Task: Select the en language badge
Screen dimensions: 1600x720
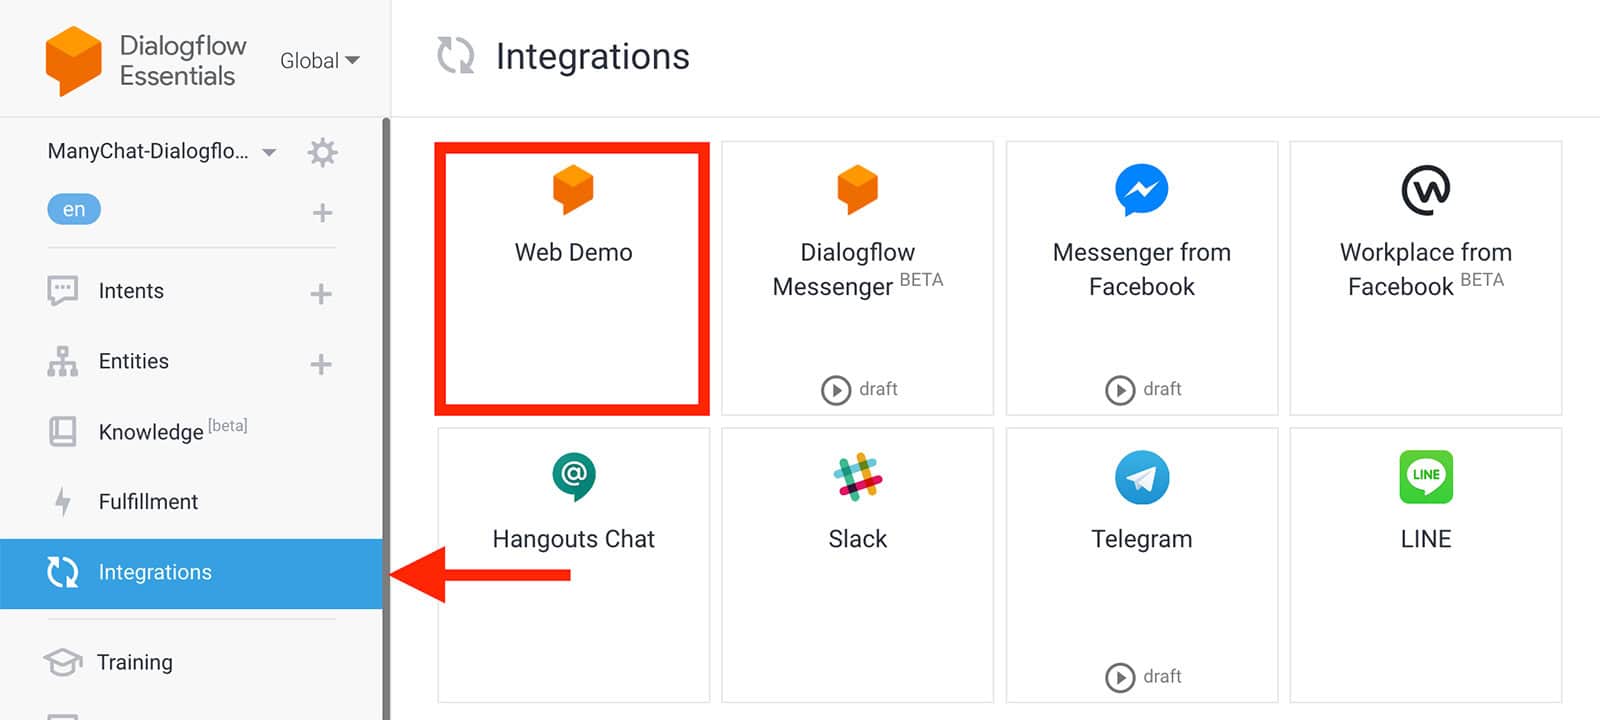Action: coord(74,209)
